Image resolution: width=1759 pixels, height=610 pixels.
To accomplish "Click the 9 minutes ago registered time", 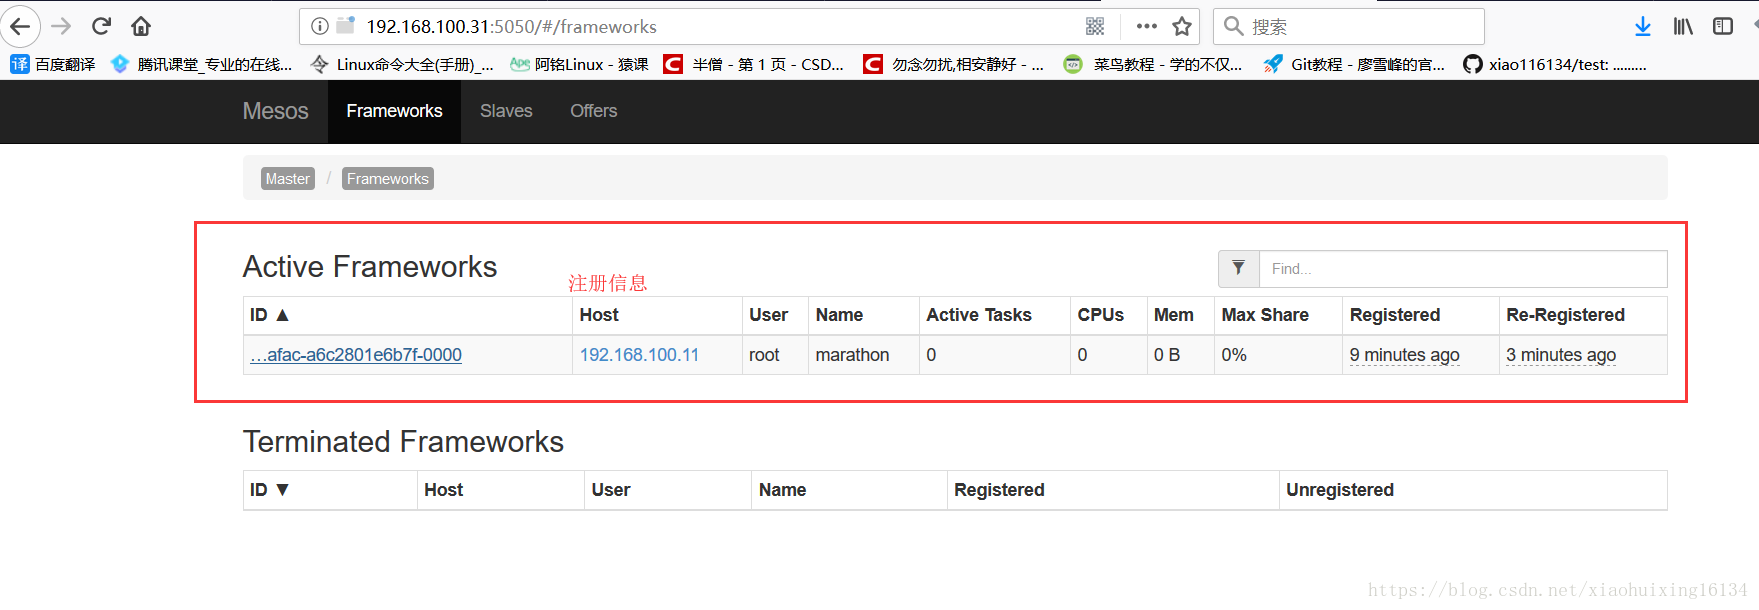I will coord(1404,355).
